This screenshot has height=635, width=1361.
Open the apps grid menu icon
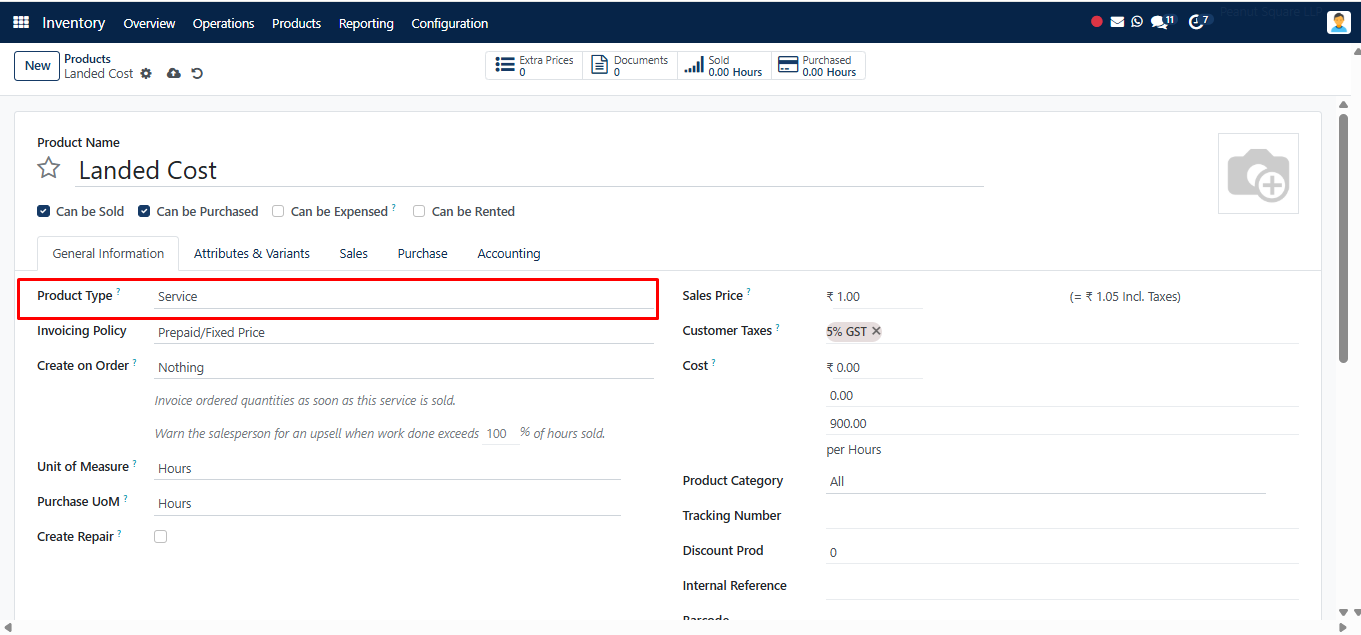(21, 22)
